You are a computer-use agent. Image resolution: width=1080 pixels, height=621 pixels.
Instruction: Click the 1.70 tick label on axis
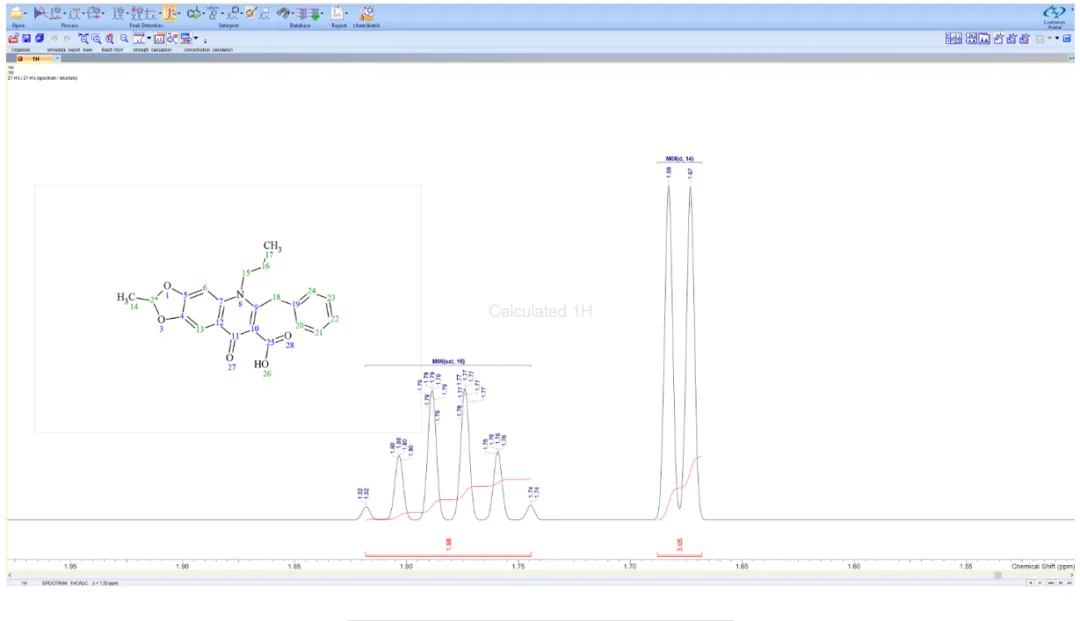click(x=630, y=566)
